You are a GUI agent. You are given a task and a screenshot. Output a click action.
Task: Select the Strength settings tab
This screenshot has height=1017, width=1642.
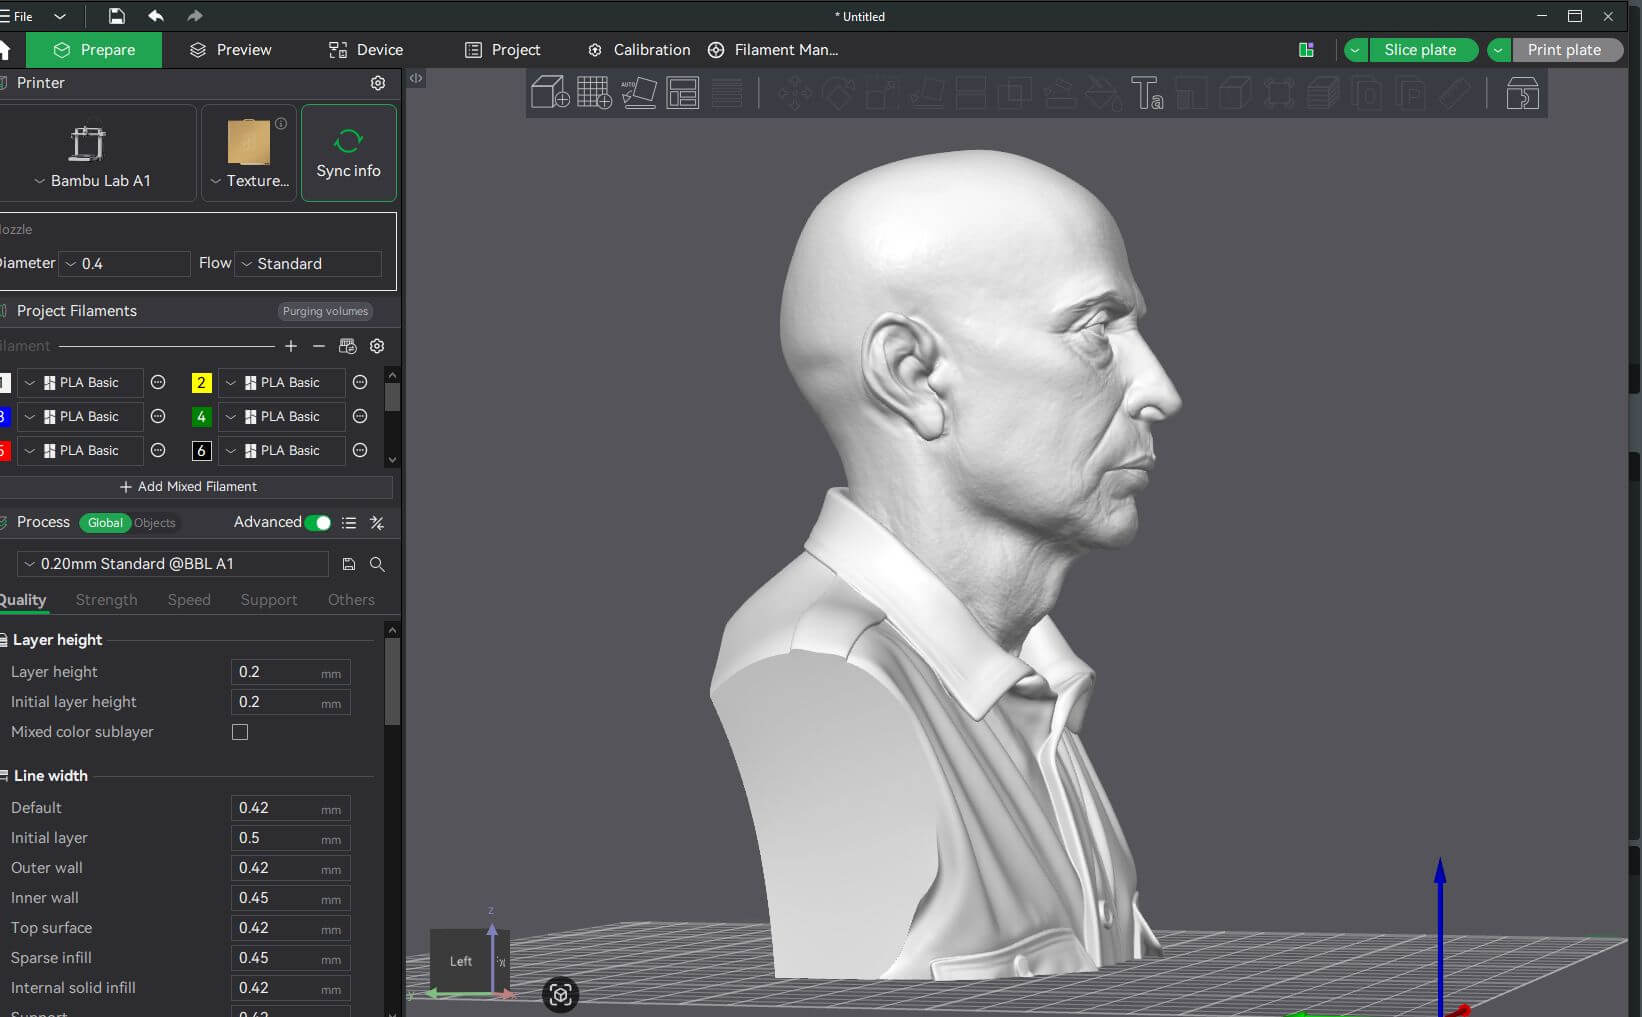(106, 600)
